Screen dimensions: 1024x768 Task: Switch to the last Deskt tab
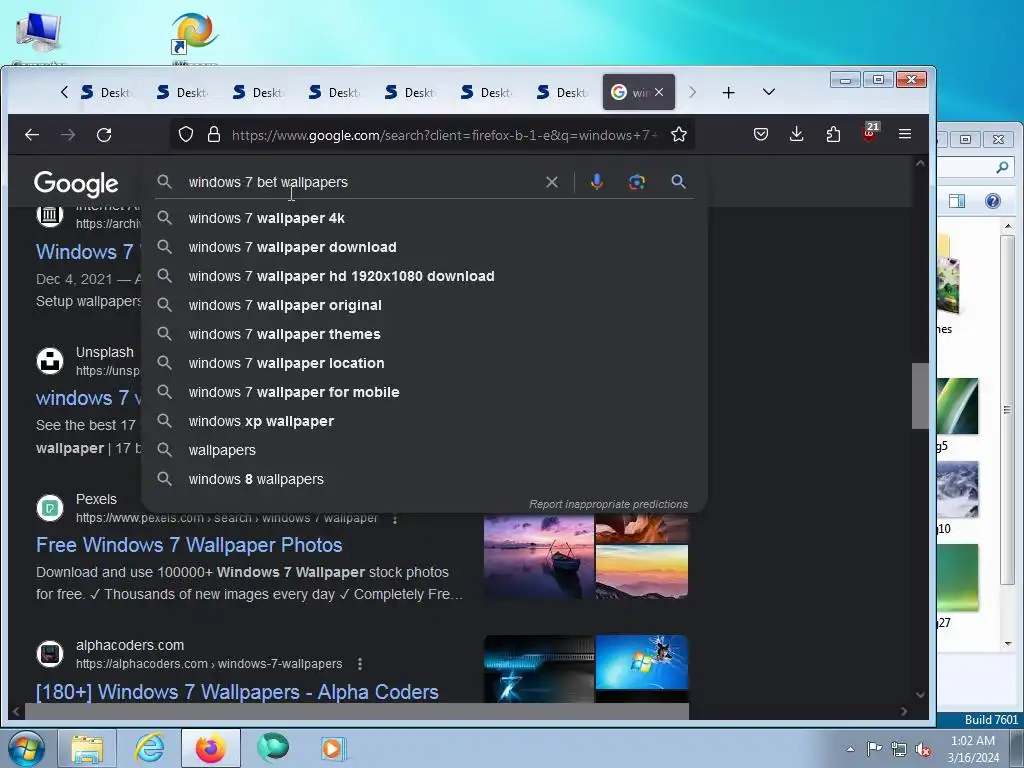(x=562, y=92)
